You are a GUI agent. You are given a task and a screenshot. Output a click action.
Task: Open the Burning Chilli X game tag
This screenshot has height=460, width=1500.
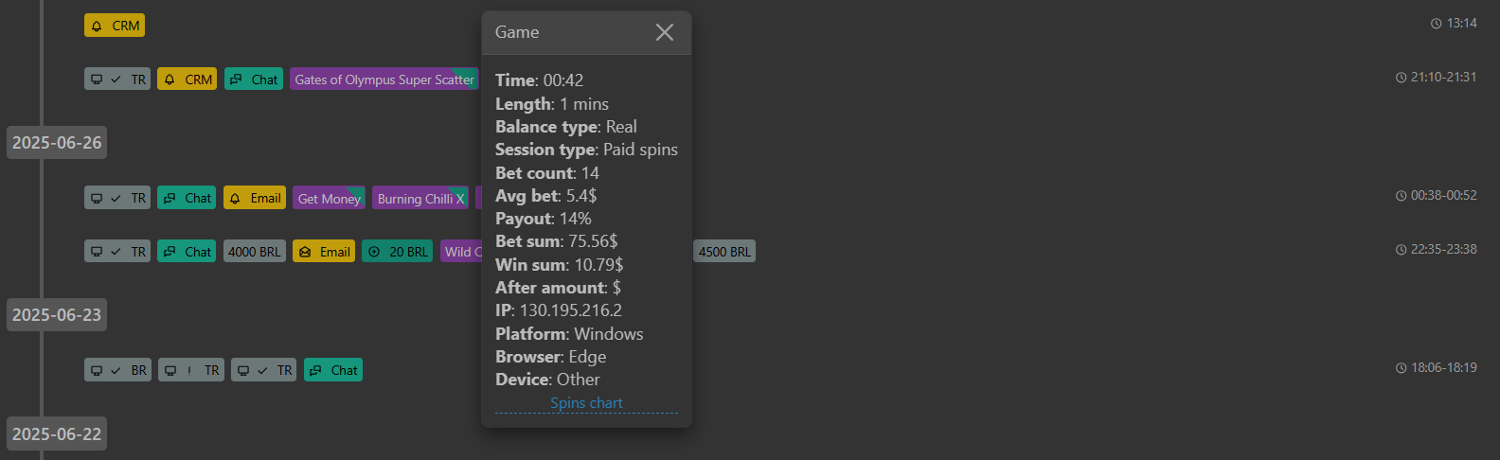(x=420, y=198)
